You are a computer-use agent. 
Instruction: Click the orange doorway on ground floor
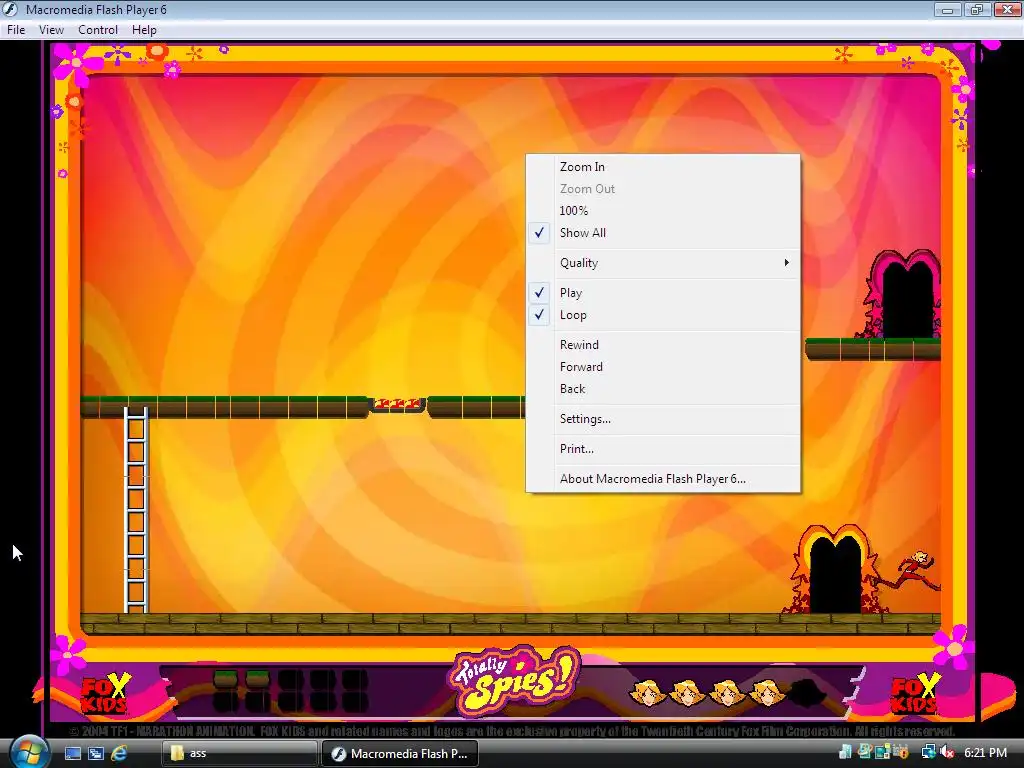pyautogui.click(x=835, y=570)
